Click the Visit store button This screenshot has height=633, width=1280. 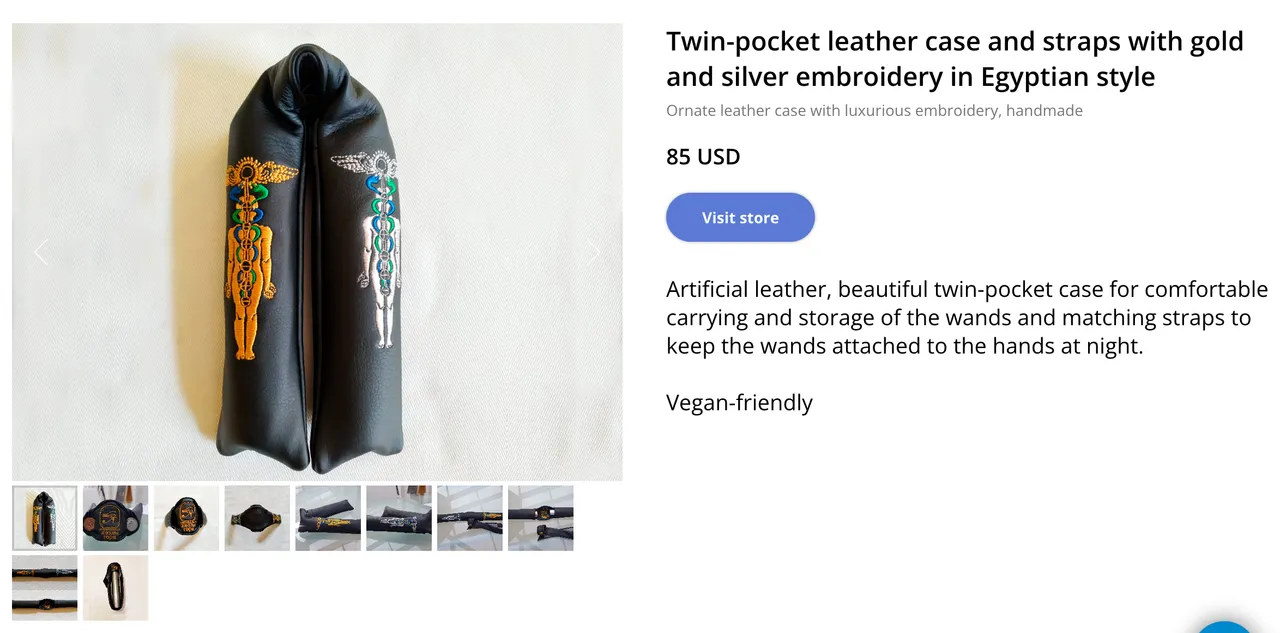pyautogui.click(x=740, y=218)
